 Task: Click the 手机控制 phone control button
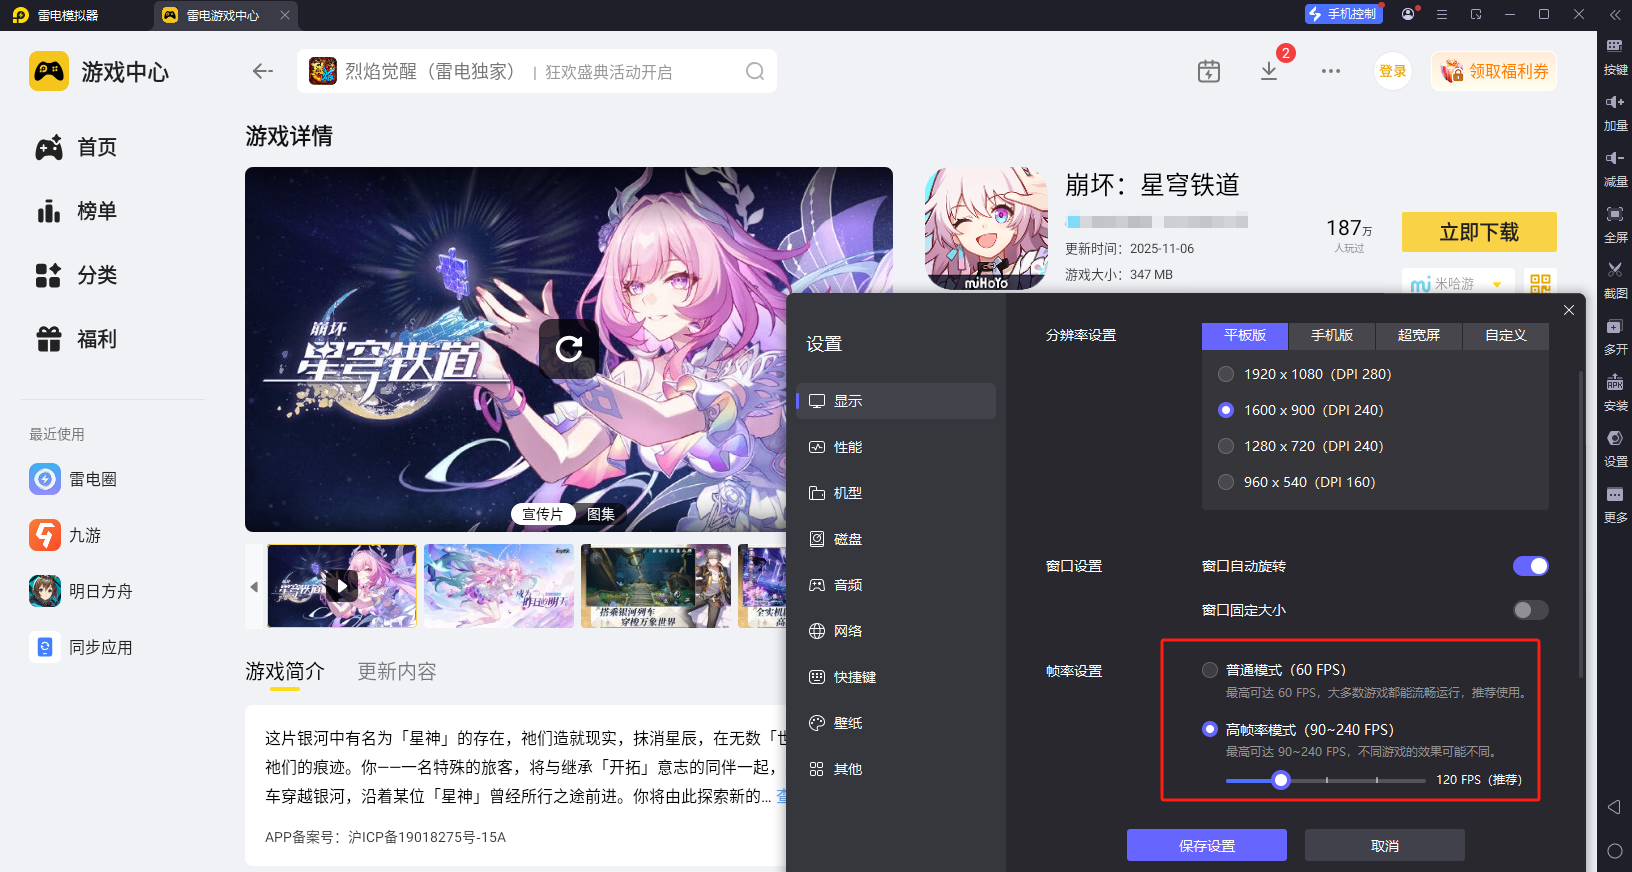pos(1344,14)
